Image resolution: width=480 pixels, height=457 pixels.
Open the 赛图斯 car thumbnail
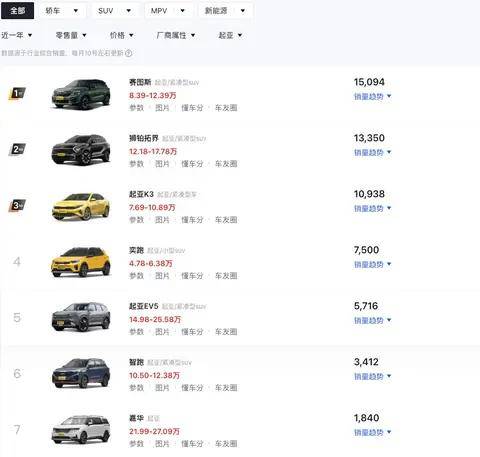click(x=81, y=94)
